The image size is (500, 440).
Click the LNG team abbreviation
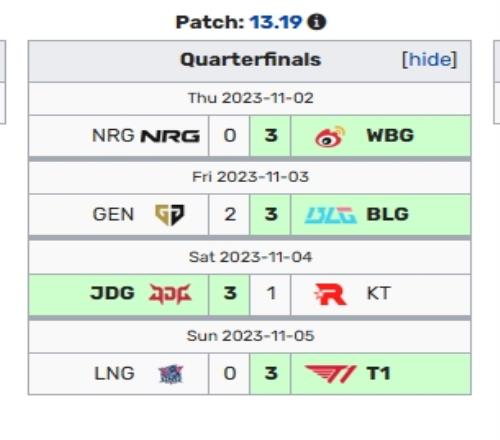114,373
